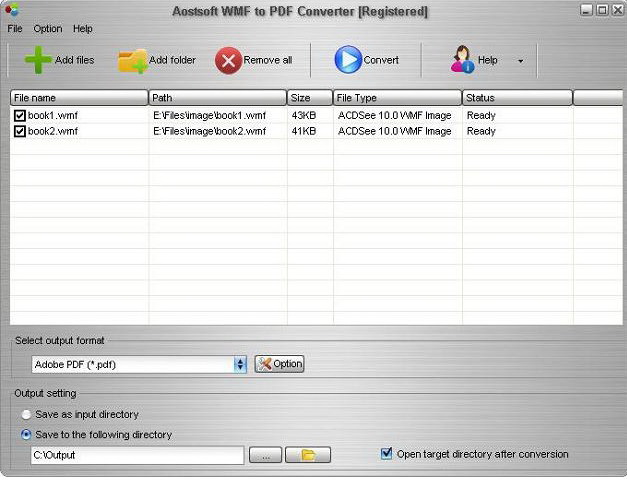Maximize the converter window
Screen dimensions: 627x480
point(602,10)
